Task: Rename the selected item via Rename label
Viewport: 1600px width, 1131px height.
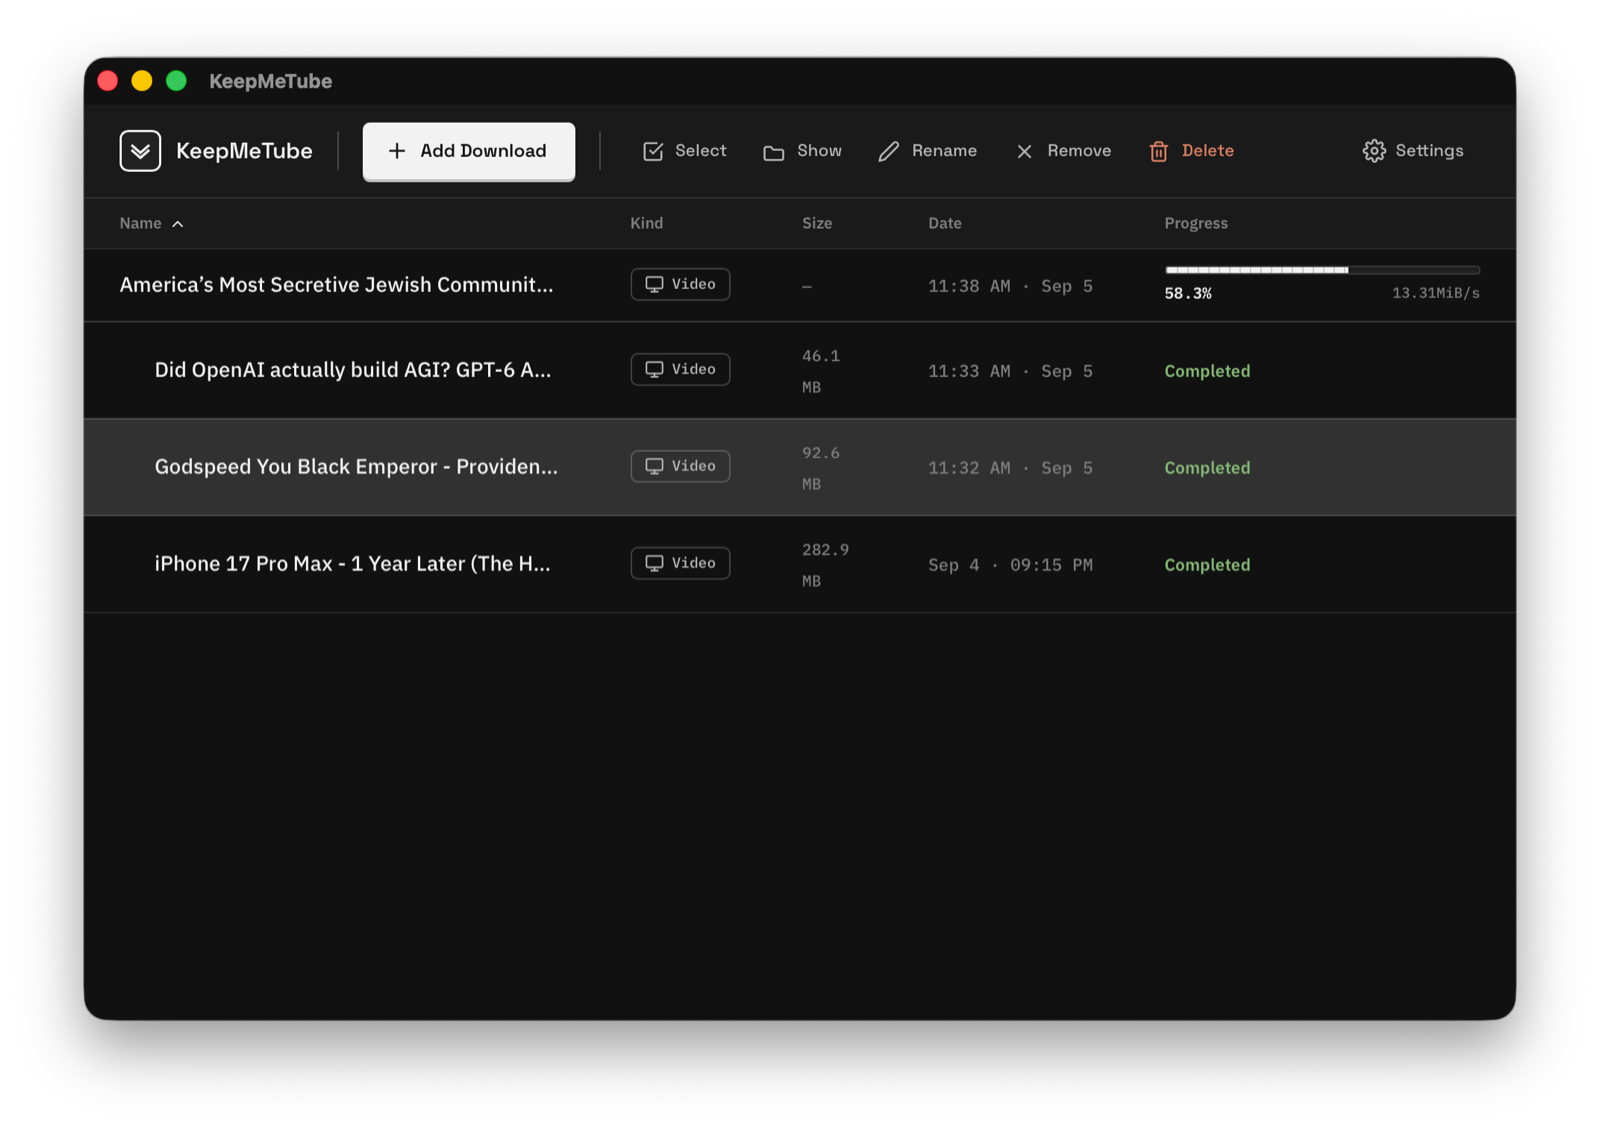Action: click(944, 151)
